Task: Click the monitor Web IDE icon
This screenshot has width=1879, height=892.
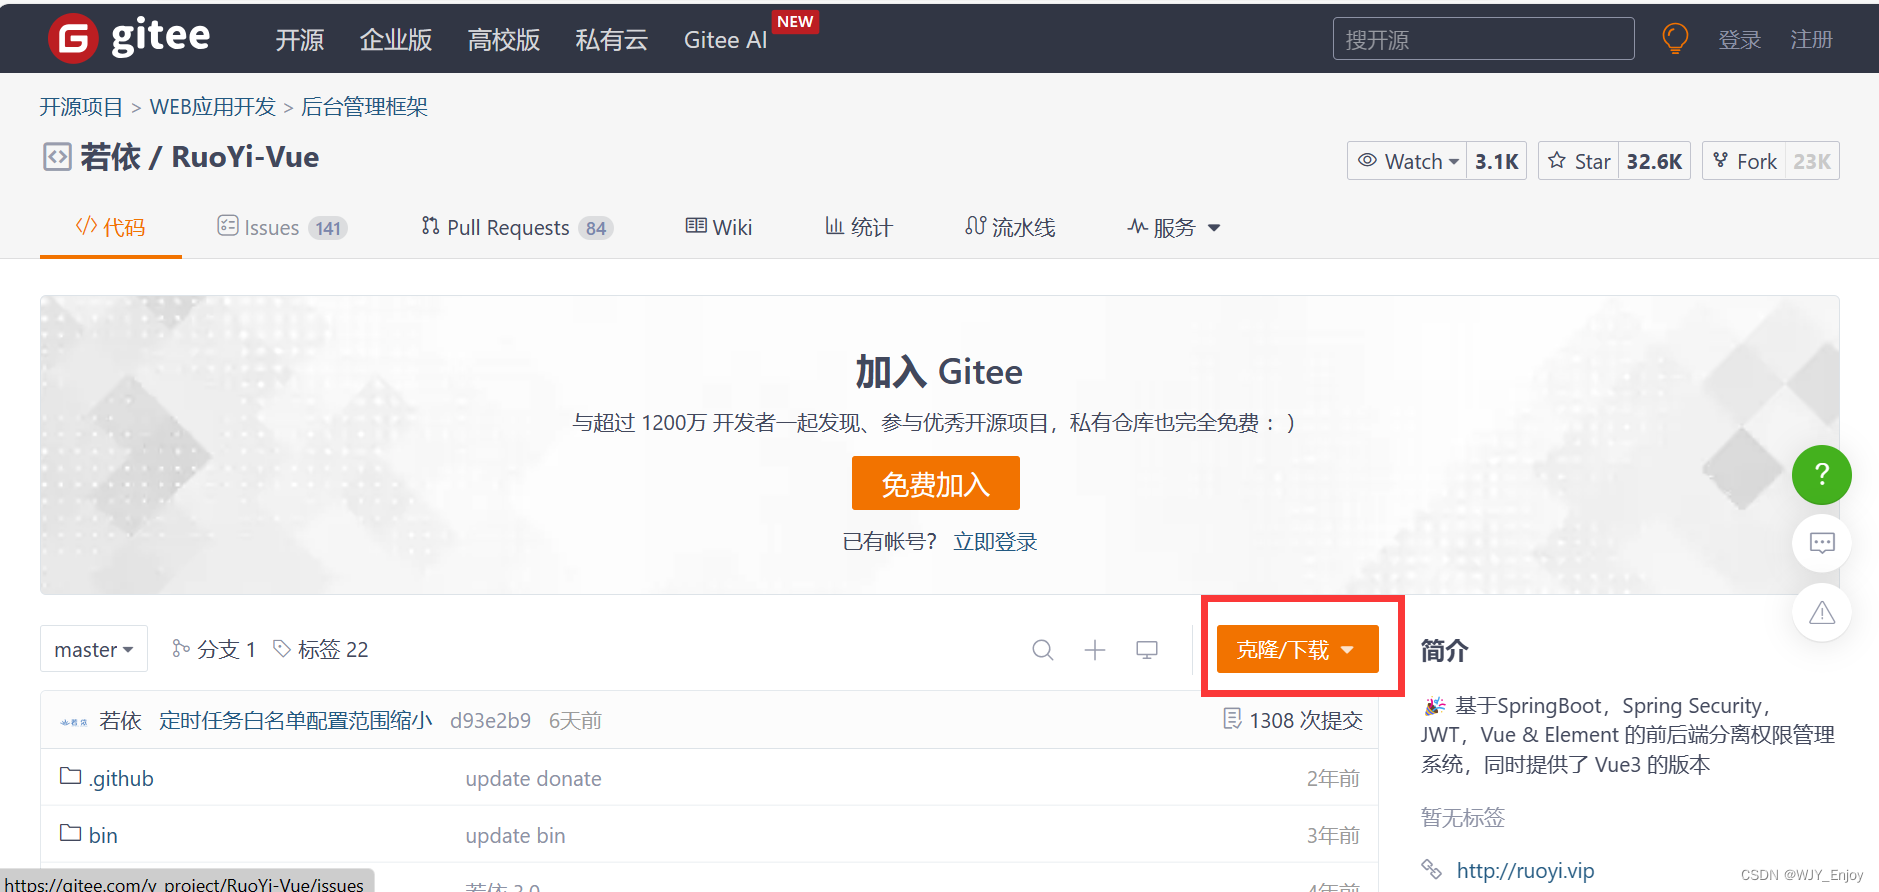Action: point(1147,650)
